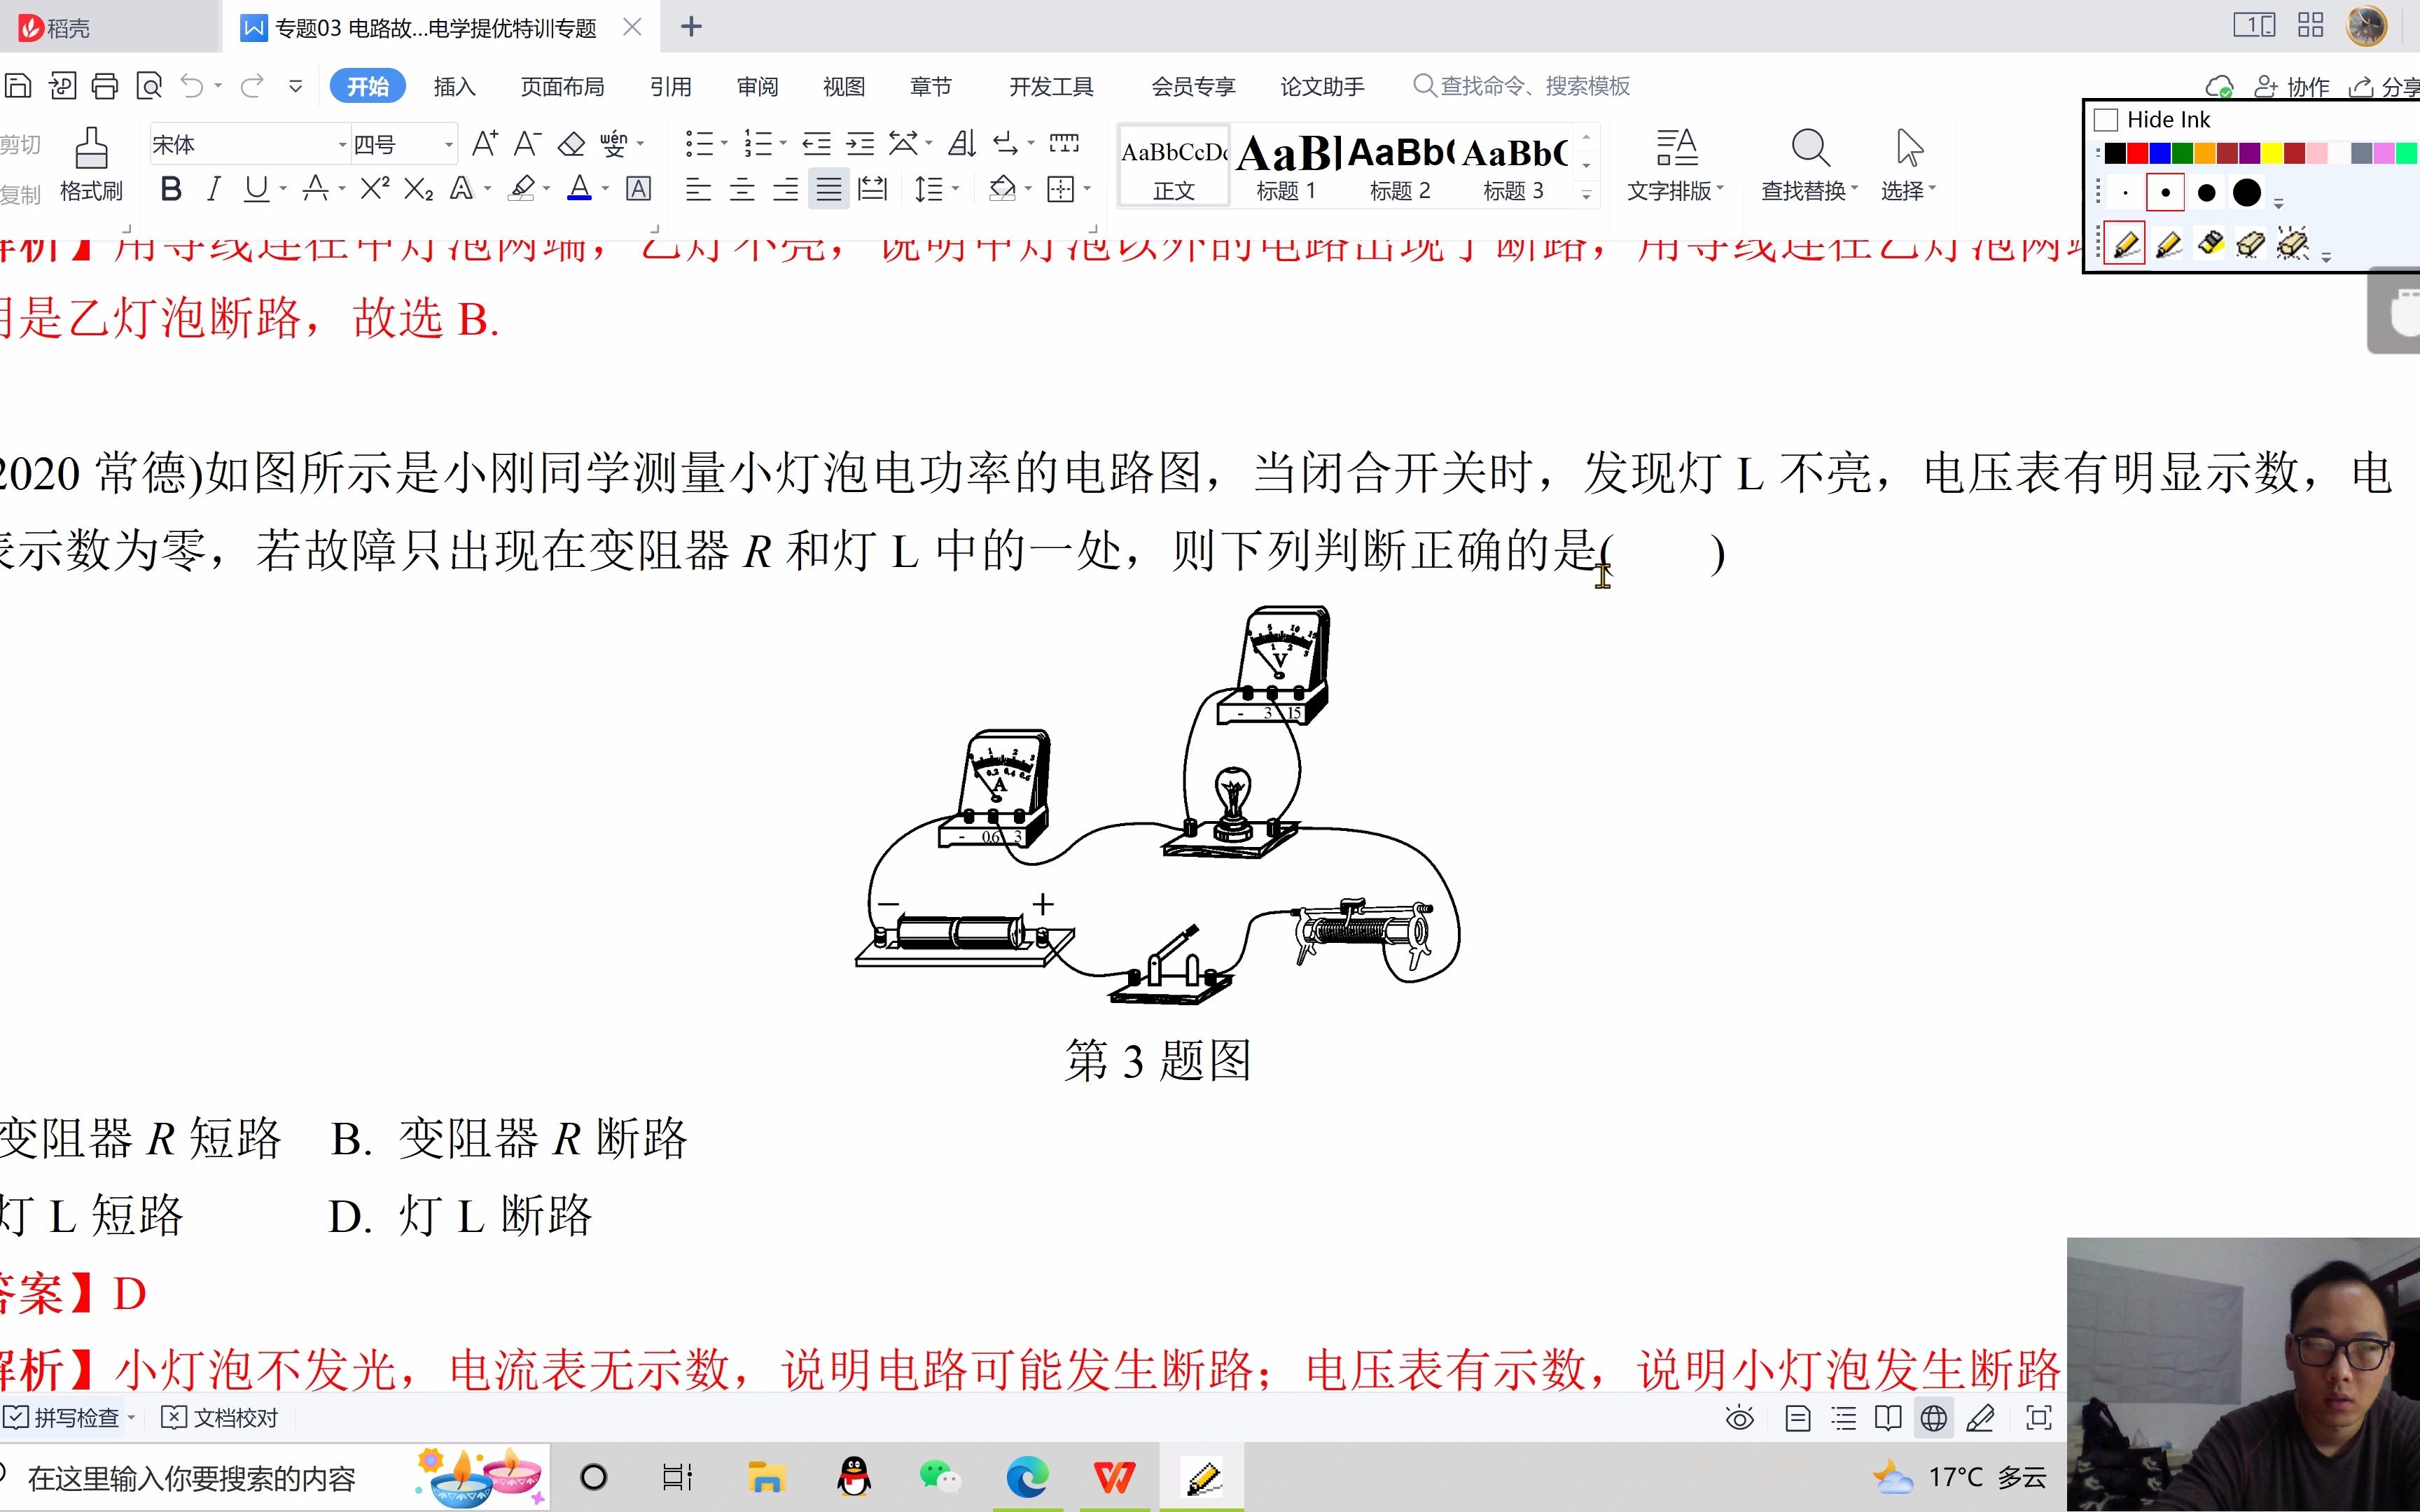Choose the third pen thickness dot
This screenshot has width=2420, height=1512.
point(2206,193)
